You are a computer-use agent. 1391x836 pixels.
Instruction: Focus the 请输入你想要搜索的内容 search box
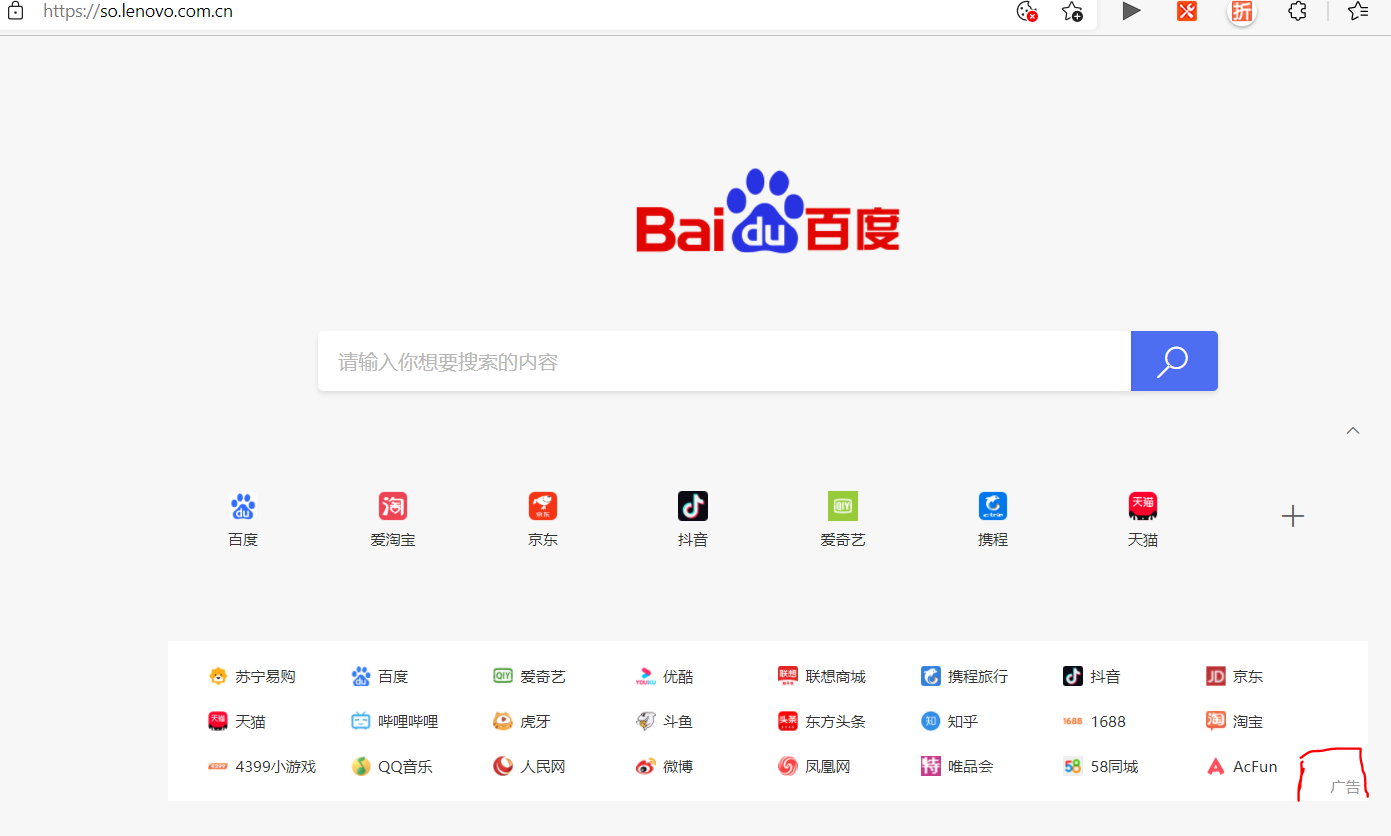click(724, 361)
